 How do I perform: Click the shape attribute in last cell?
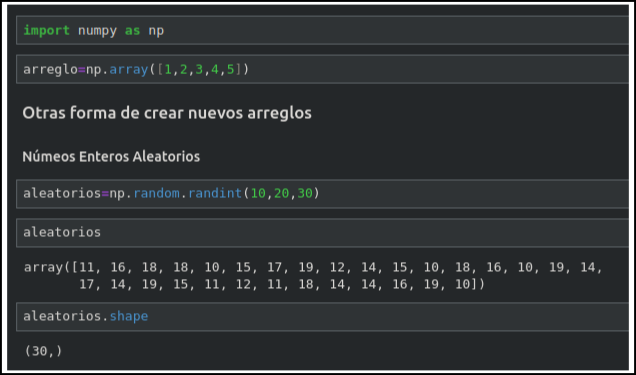pos(129,317)
